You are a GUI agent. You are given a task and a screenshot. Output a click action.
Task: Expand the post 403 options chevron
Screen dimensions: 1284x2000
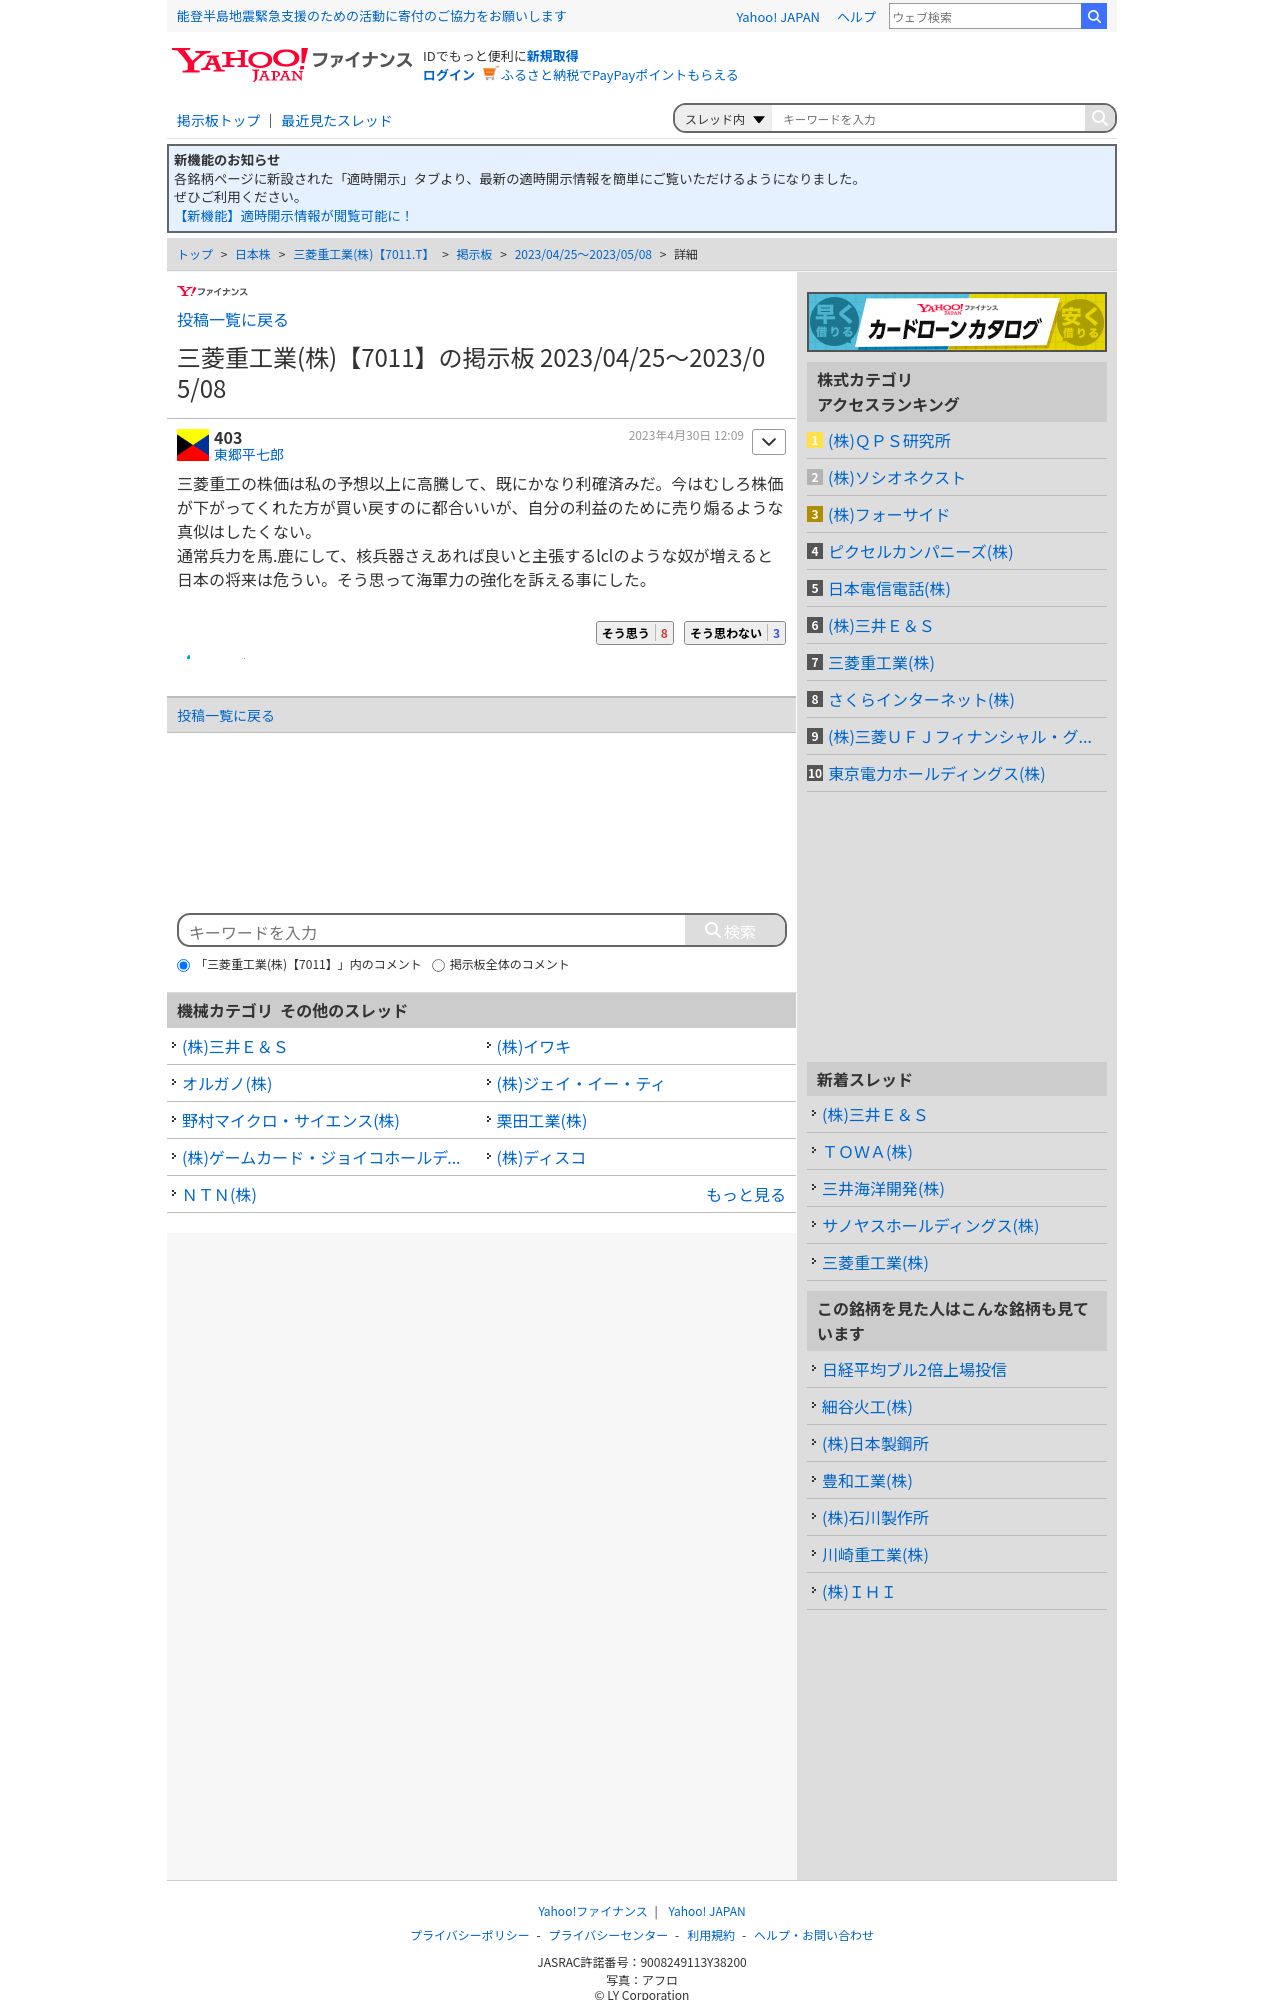coord(768,442)
